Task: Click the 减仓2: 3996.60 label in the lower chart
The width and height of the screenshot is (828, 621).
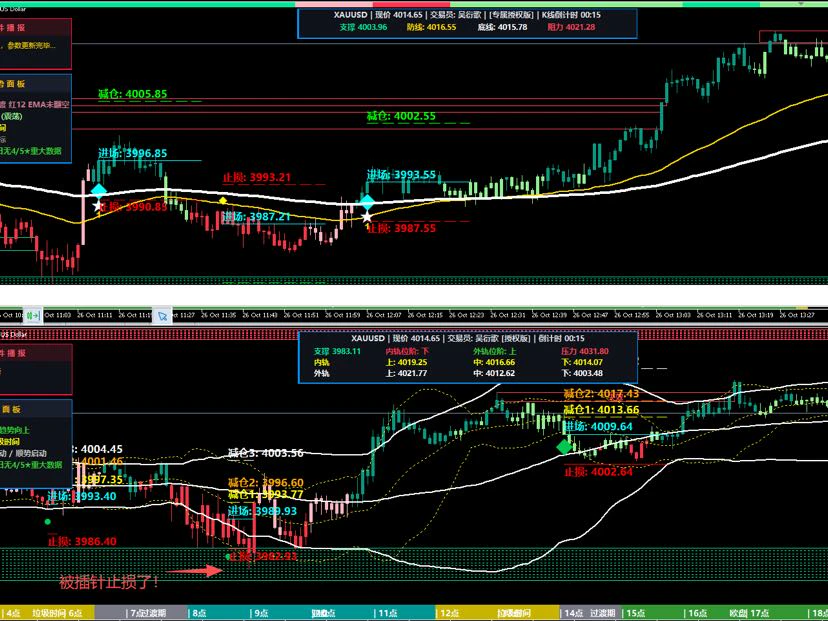Action: click(266, 483)
